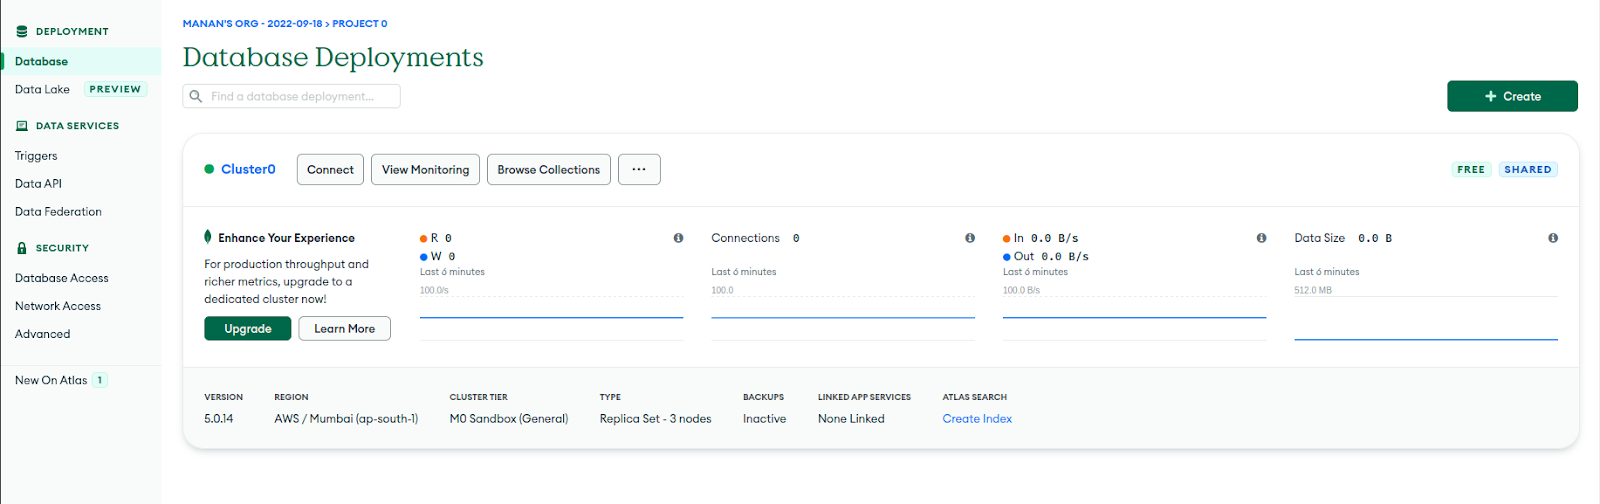Click the green Upgrade button

(248, 328)
